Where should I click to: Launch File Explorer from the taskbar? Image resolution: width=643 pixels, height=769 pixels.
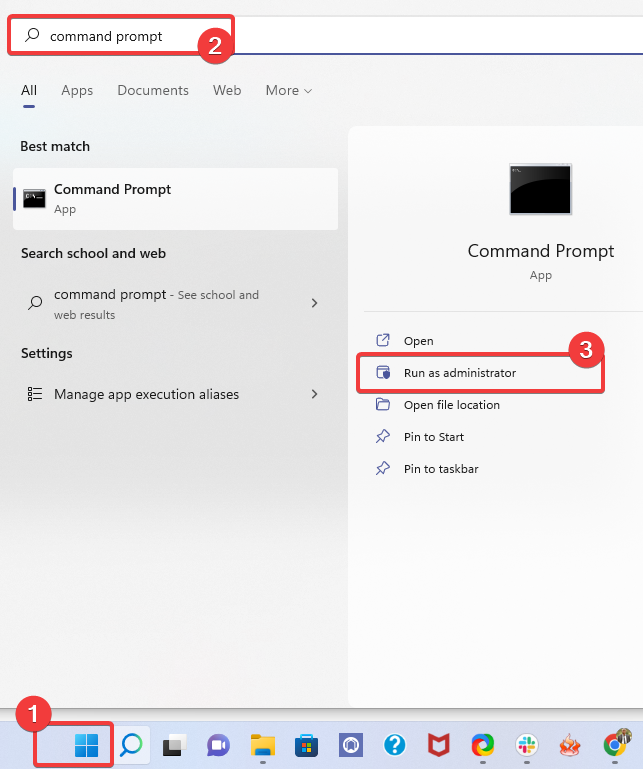point(263,745)
